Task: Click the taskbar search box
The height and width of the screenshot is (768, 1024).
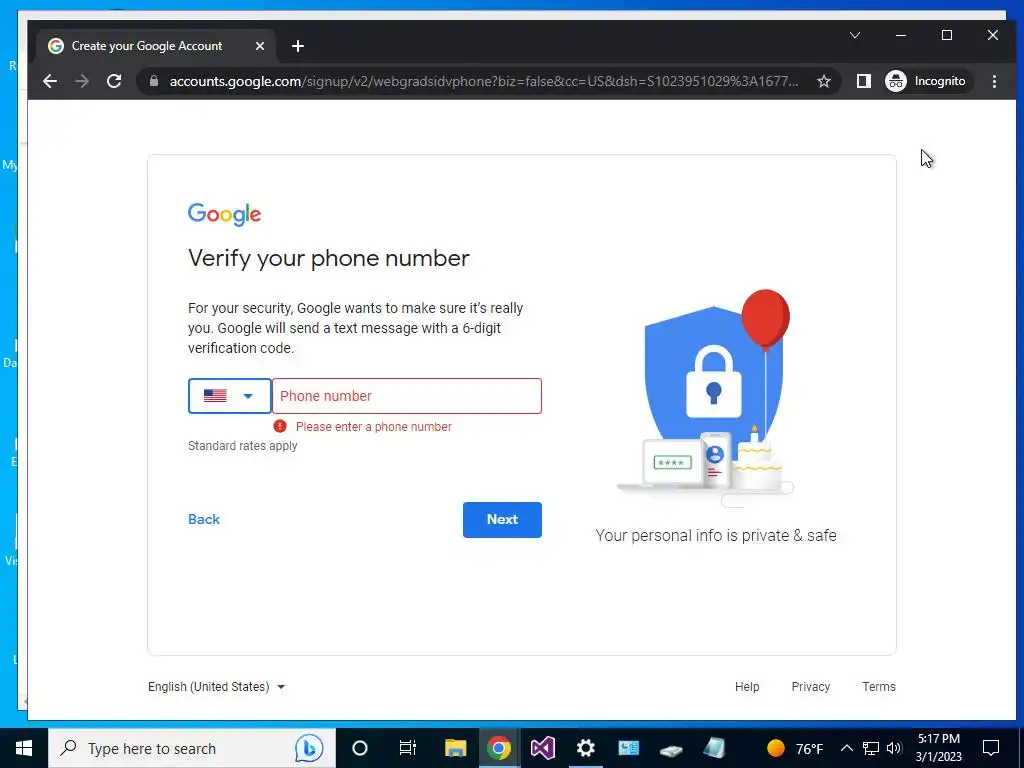Action: [x=191, y=748]
